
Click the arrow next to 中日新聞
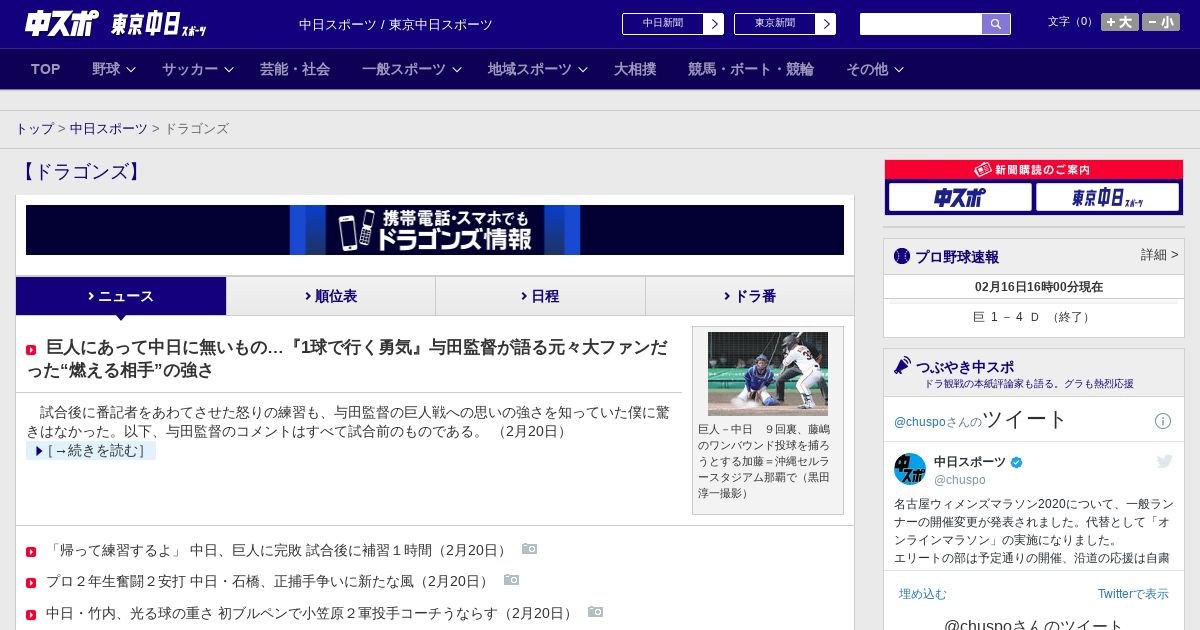[714, 24]
